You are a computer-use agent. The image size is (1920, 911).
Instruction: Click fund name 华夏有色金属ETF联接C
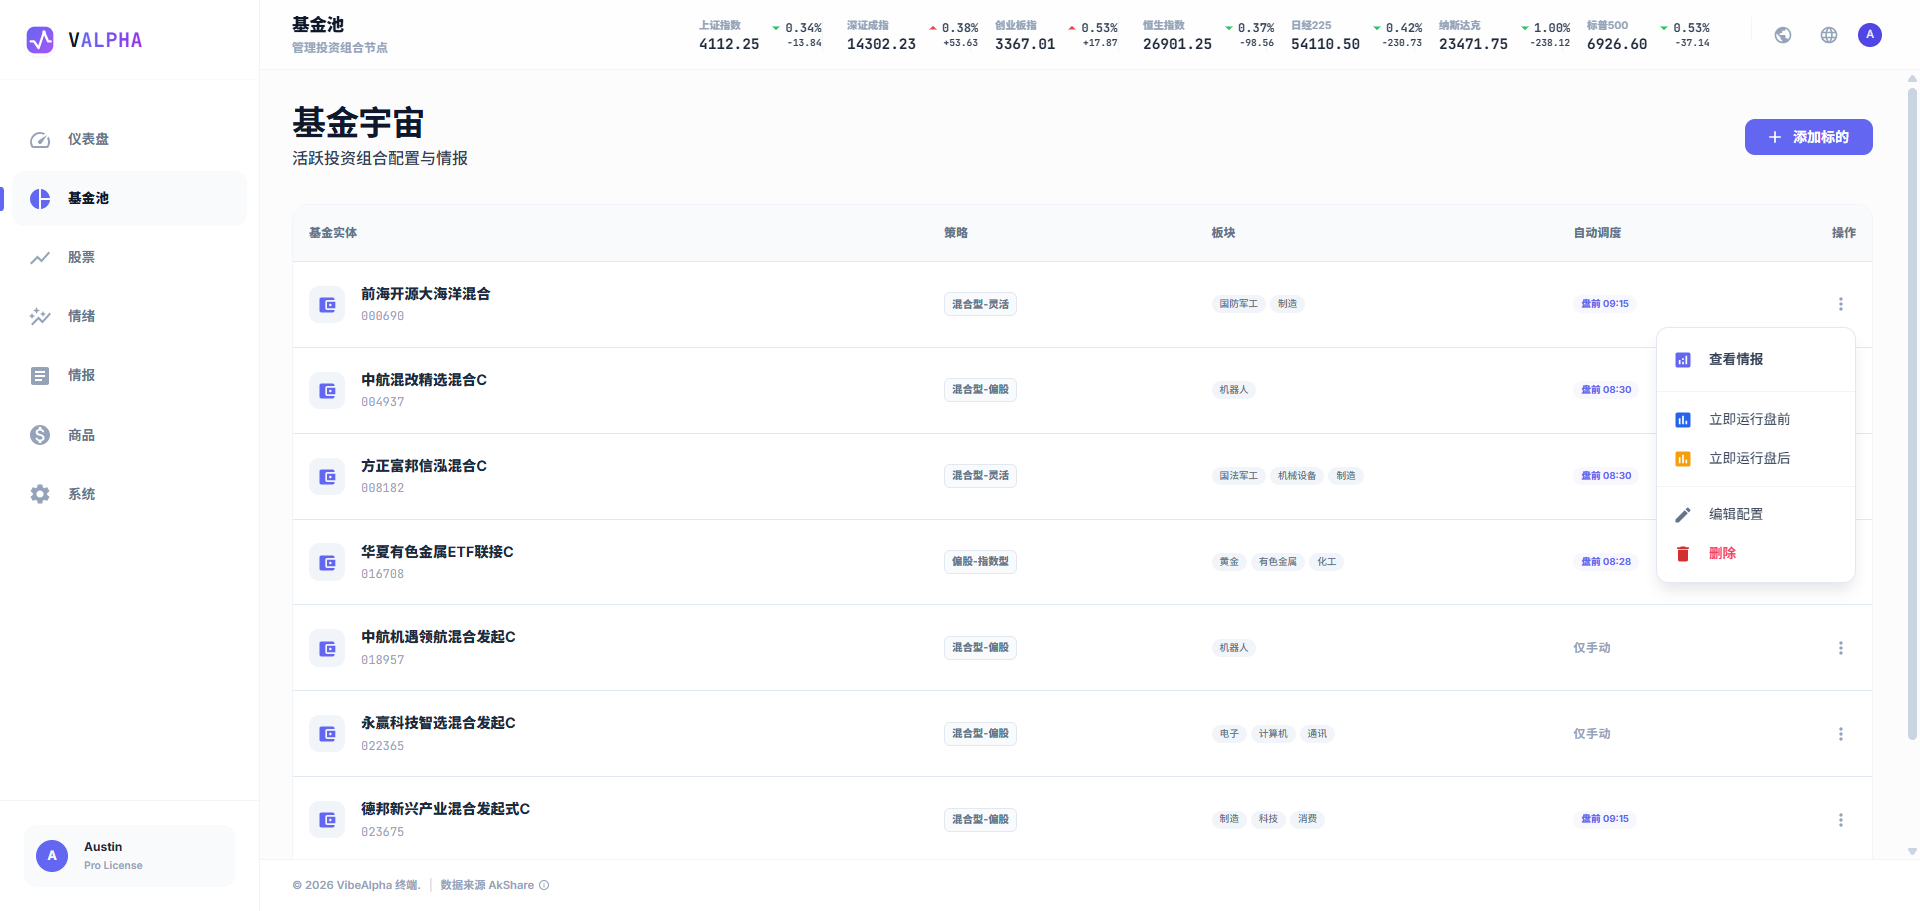coord(437,552)
